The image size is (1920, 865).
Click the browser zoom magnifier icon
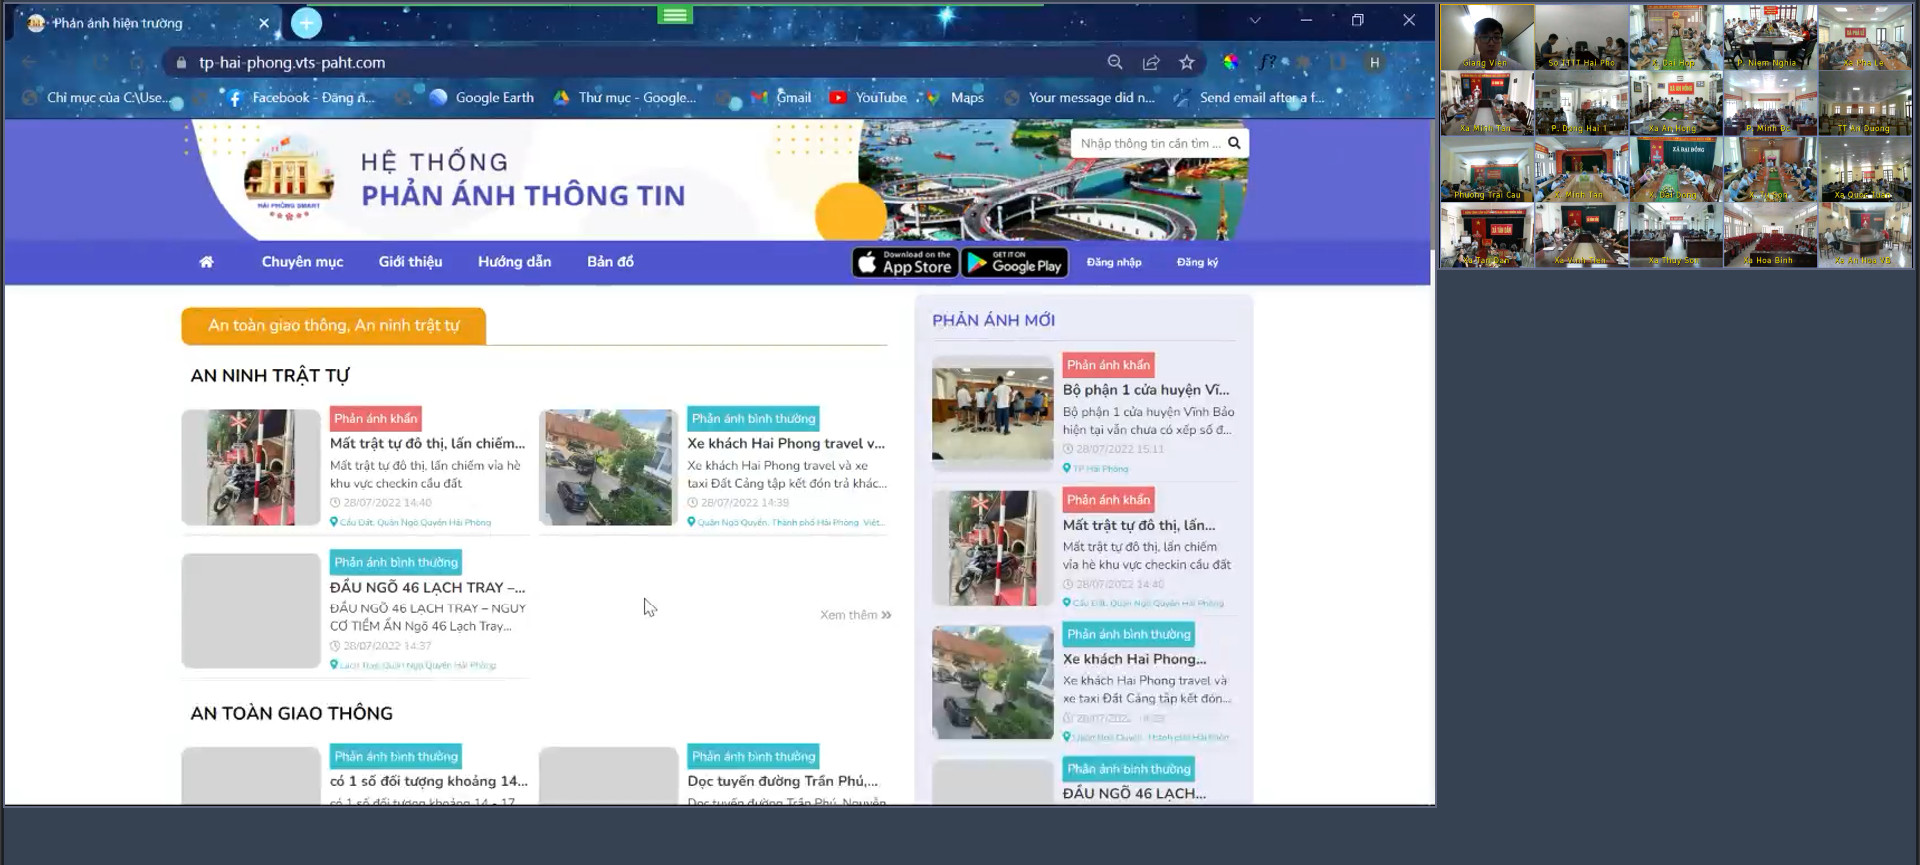point(1115,62)
